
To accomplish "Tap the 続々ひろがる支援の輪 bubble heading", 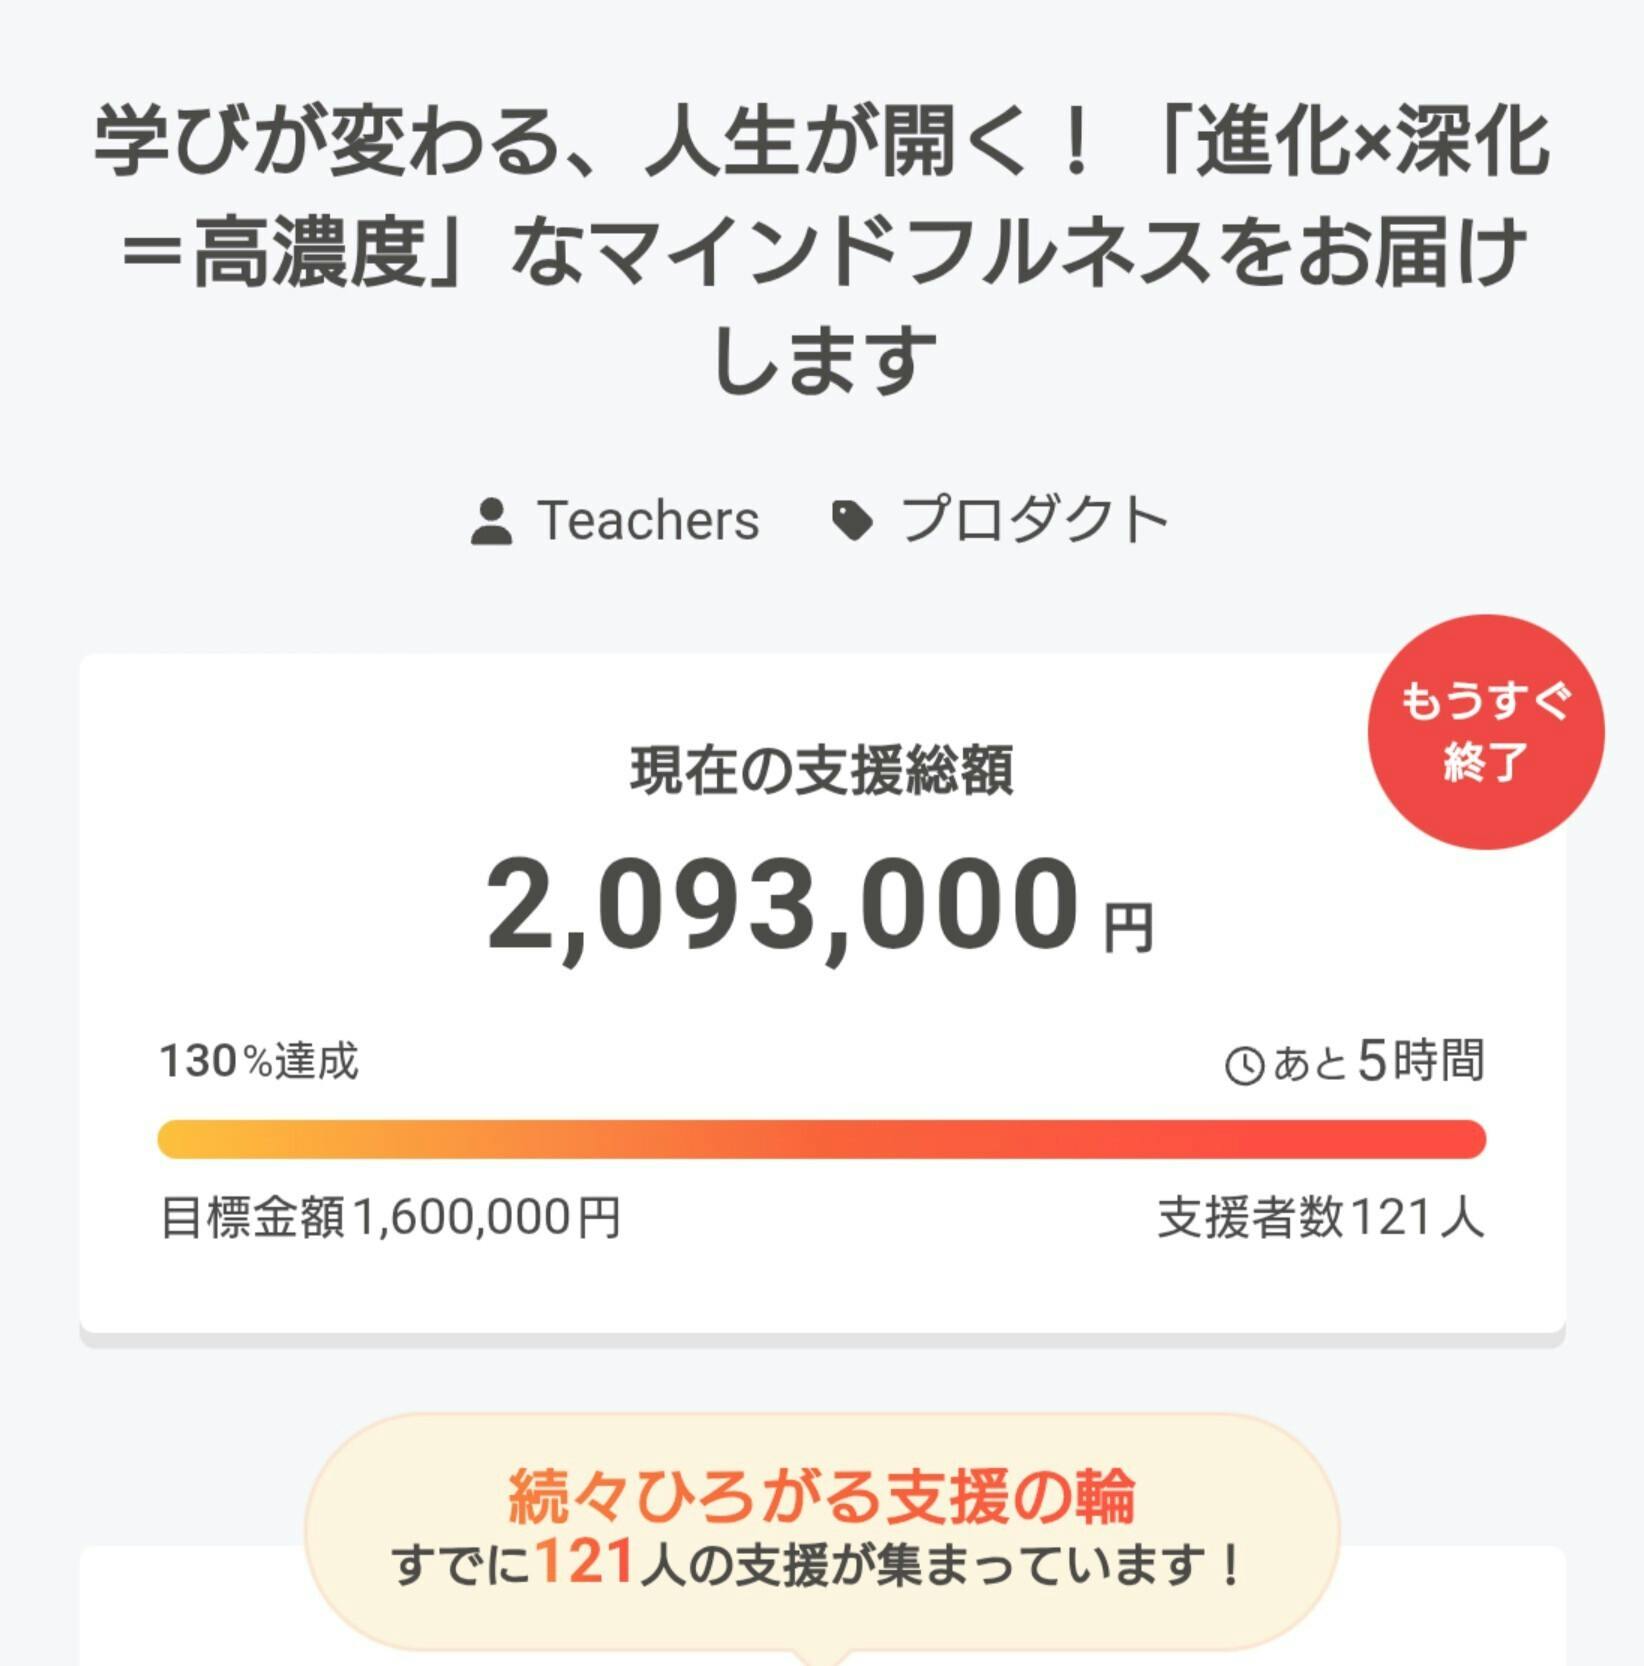I will pyautogui.click(x=821, y=1496).
